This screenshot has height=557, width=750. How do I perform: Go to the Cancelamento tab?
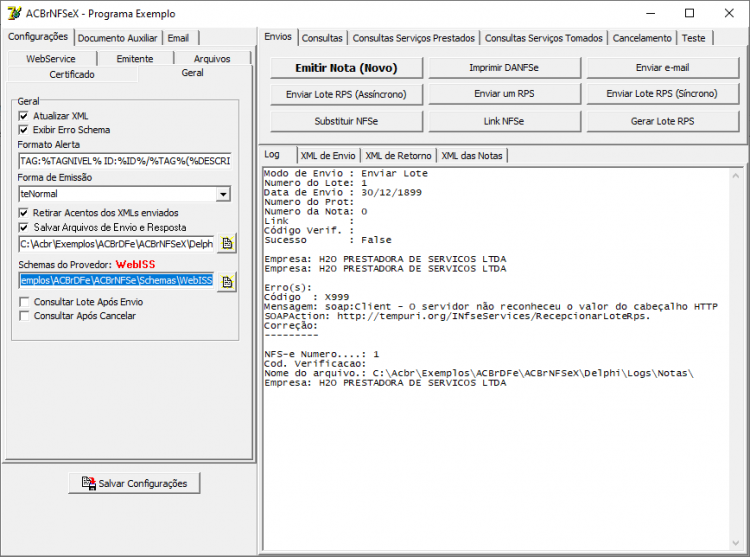(642, 38)
